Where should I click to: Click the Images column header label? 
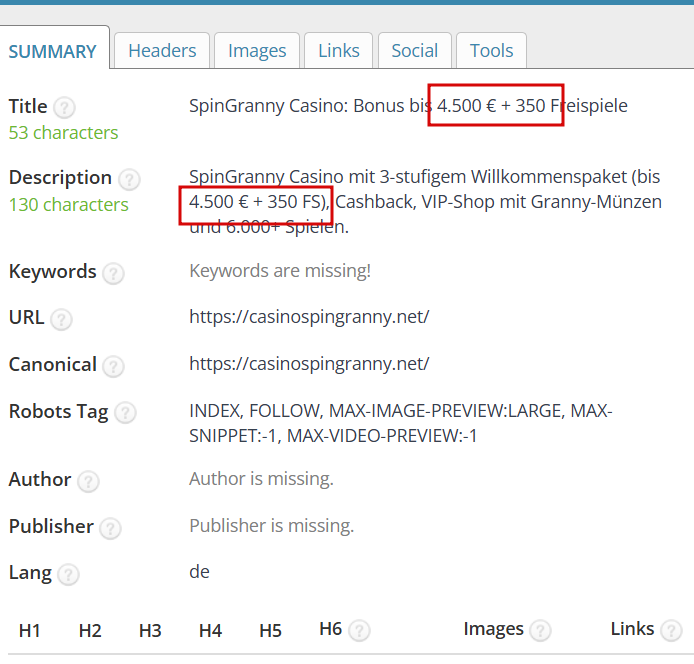point(494,629)
